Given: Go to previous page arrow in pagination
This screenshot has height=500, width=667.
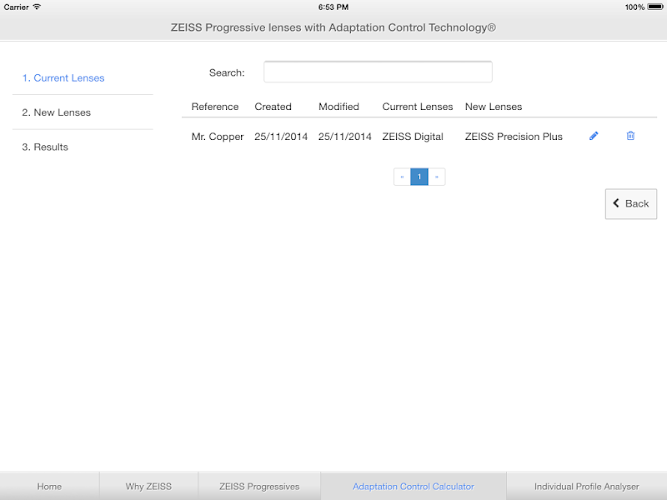Looking at the screenshot, I should point(402,177).
